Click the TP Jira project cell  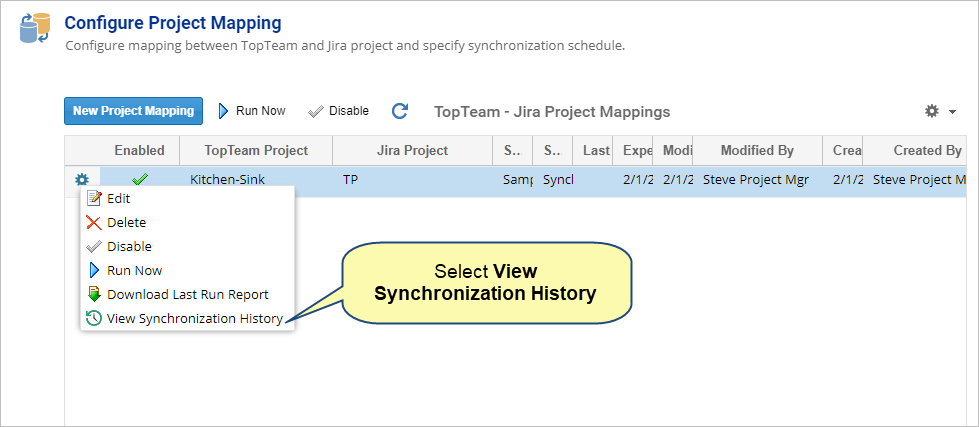point(351,181)
